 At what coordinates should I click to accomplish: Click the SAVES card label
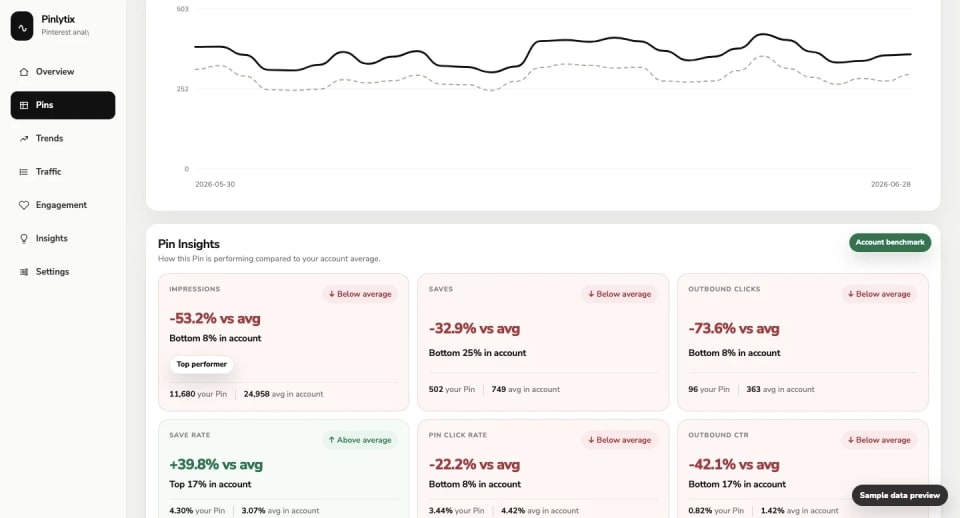441,289
